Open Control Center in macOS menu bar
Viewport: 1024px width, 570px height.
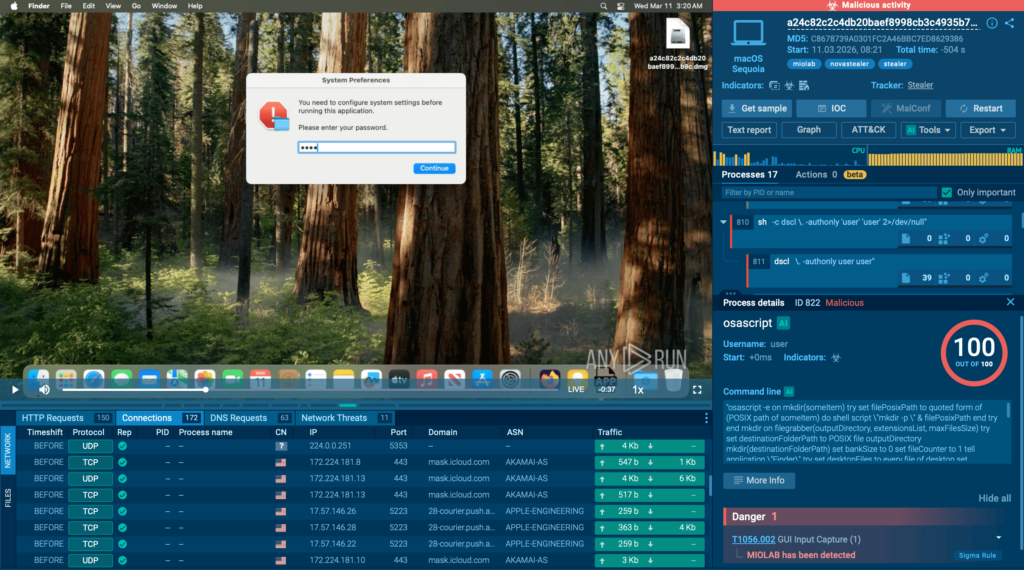(x=620, y=6)
